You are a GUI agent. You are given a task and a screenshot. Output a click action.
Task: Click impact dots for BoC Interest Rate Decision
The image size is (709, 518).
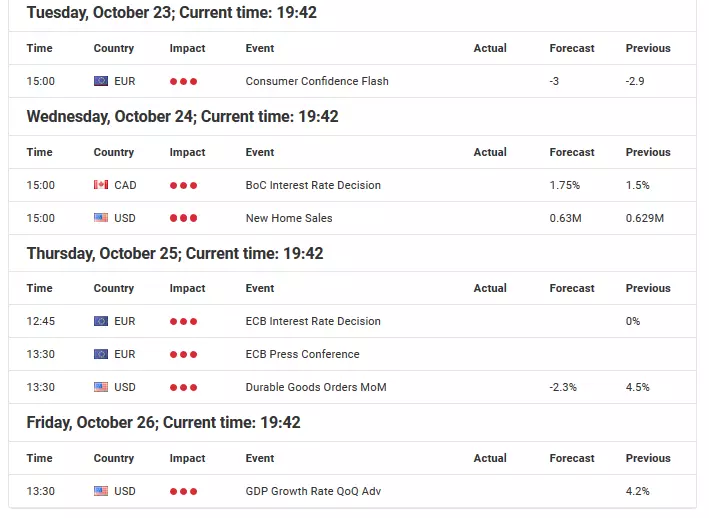tap(184, 185)
